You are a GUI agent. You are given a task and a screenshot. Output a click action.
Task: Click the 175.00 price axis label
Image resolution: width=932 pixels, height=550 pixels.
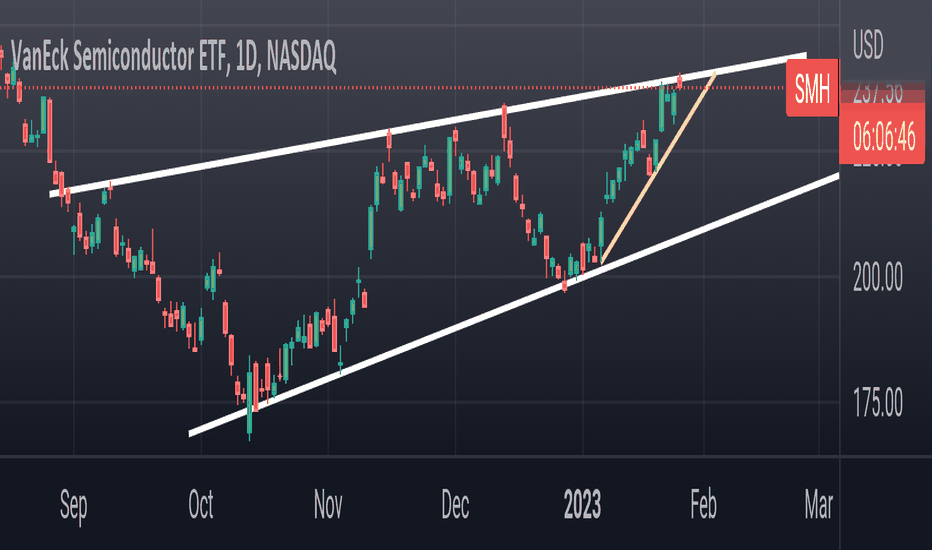coord(877,403)
